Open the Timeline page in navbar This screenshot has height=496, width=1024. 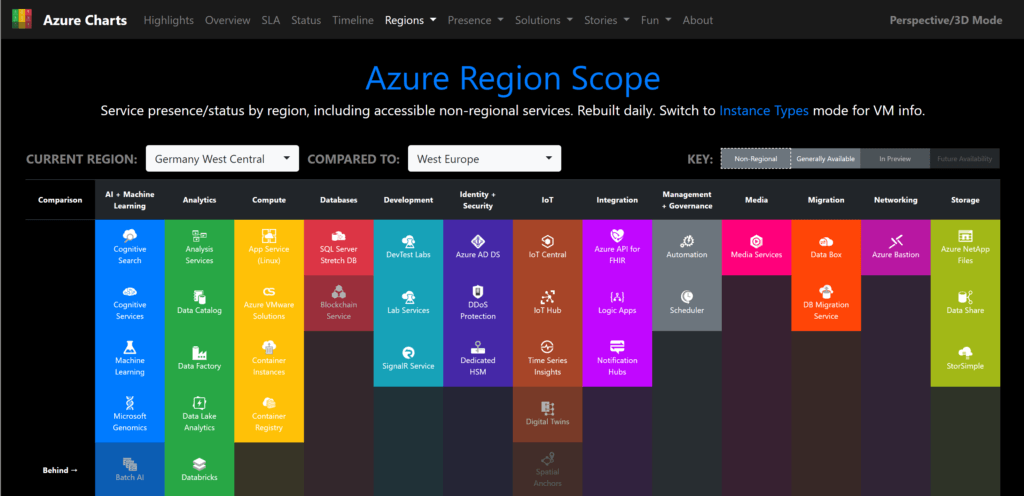pyautogui.click(x=352, y=20)
